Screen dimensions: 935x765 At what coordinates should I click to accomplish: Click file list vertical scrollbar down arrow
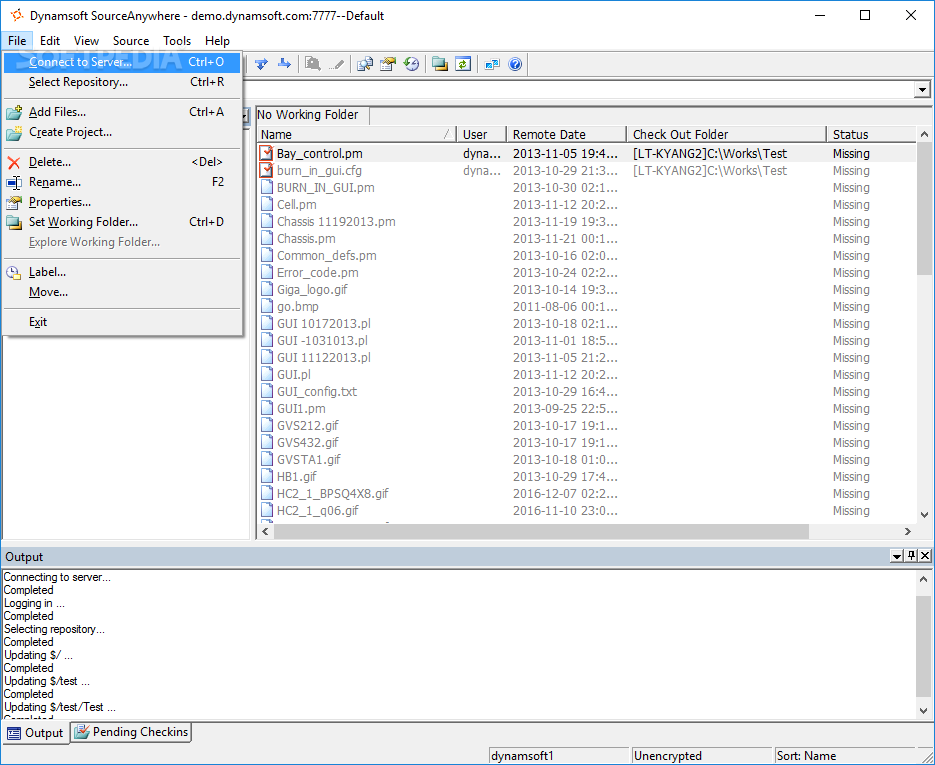924,515
